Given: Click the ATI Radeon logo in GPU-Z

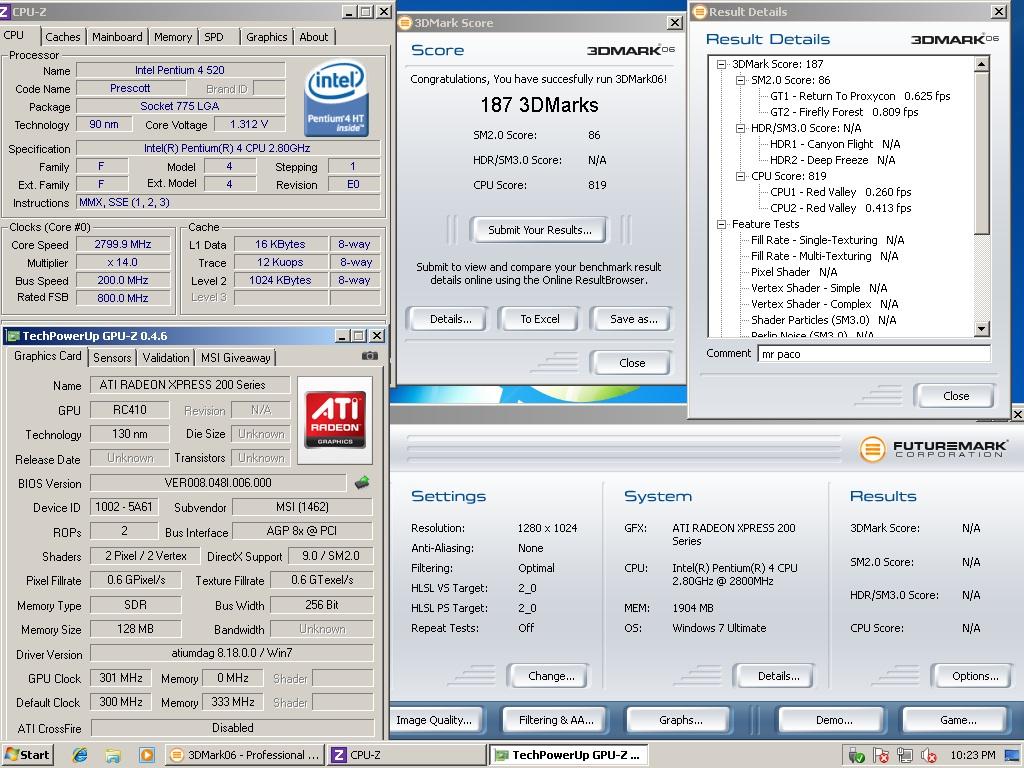Looking at the screenshot, I should click(335, 420).
